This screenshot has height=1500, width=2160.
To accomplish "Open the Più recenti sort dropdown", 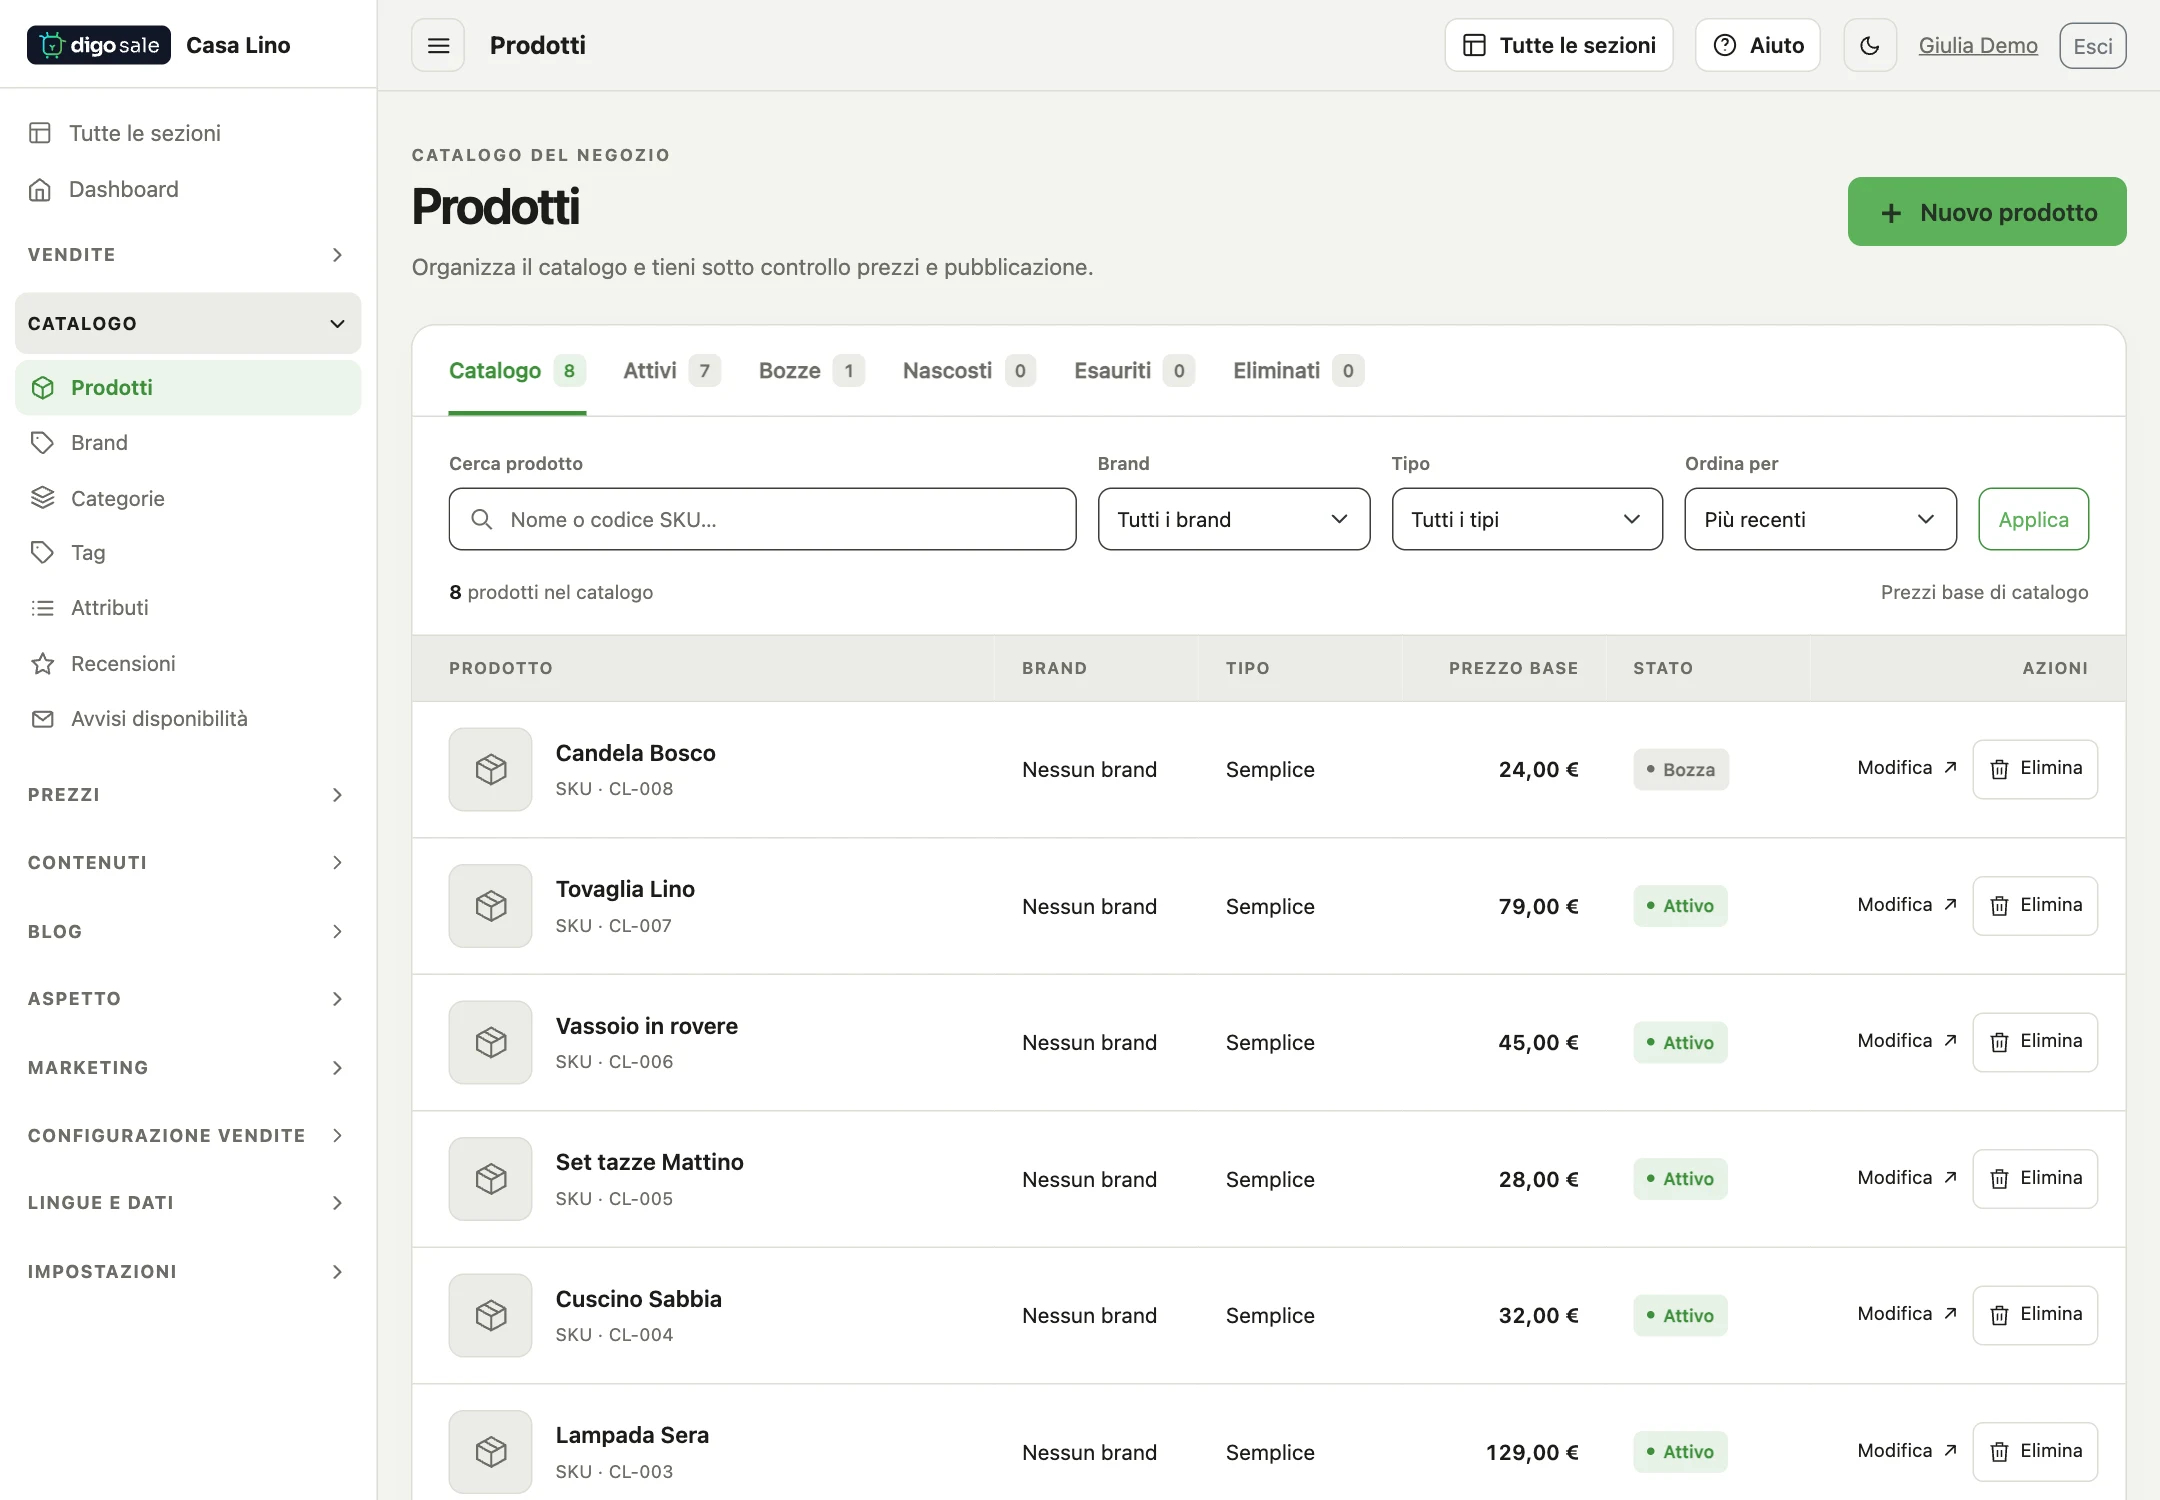I will pos(1820,519).
